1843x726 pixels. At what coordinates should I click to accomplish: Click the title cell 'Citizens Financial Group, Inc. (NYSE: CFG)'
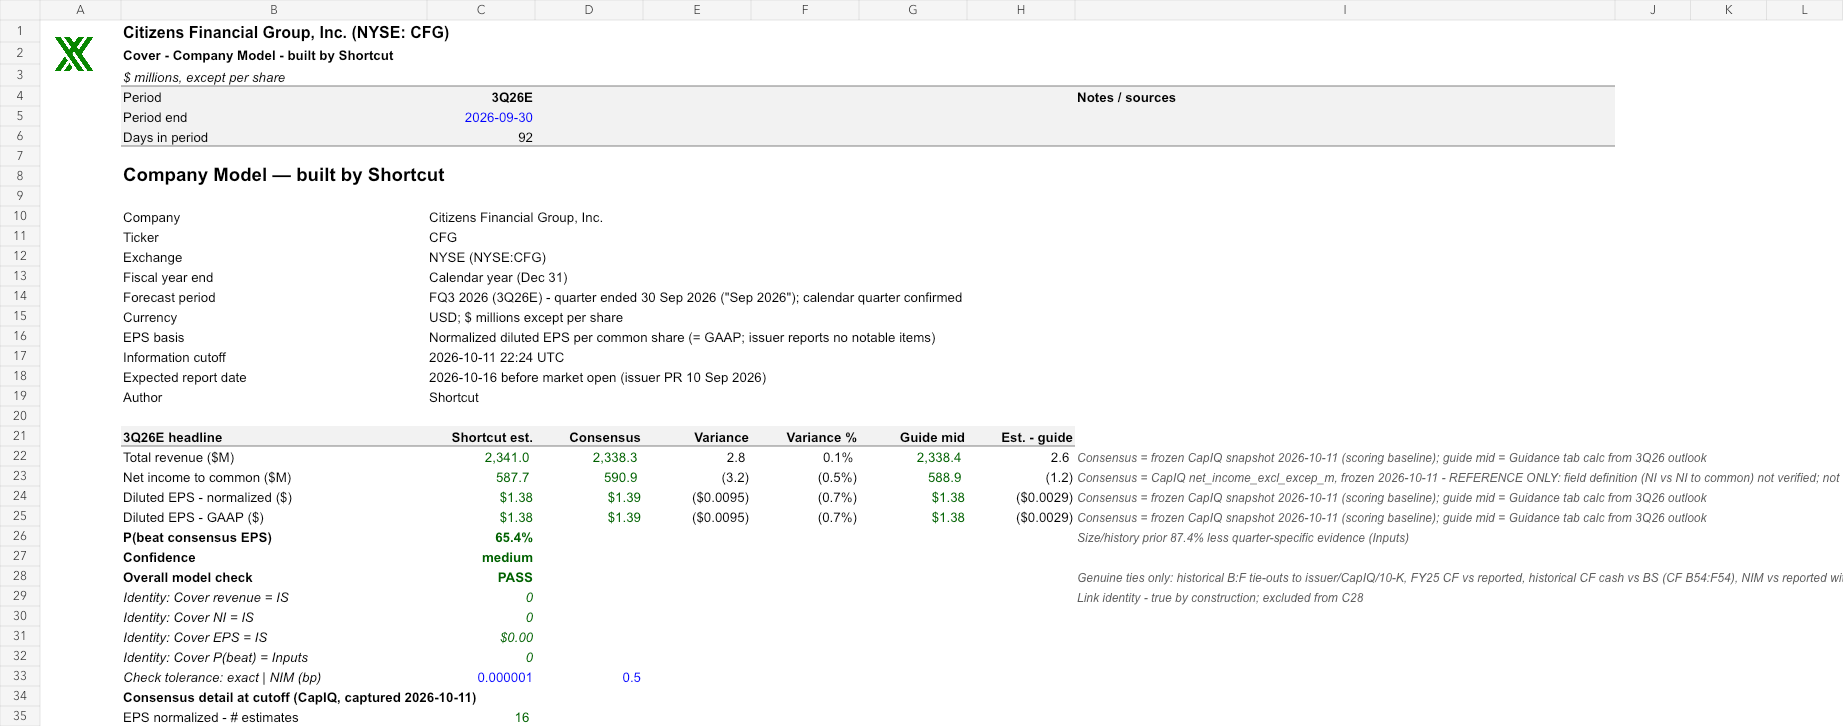(286, 32)
